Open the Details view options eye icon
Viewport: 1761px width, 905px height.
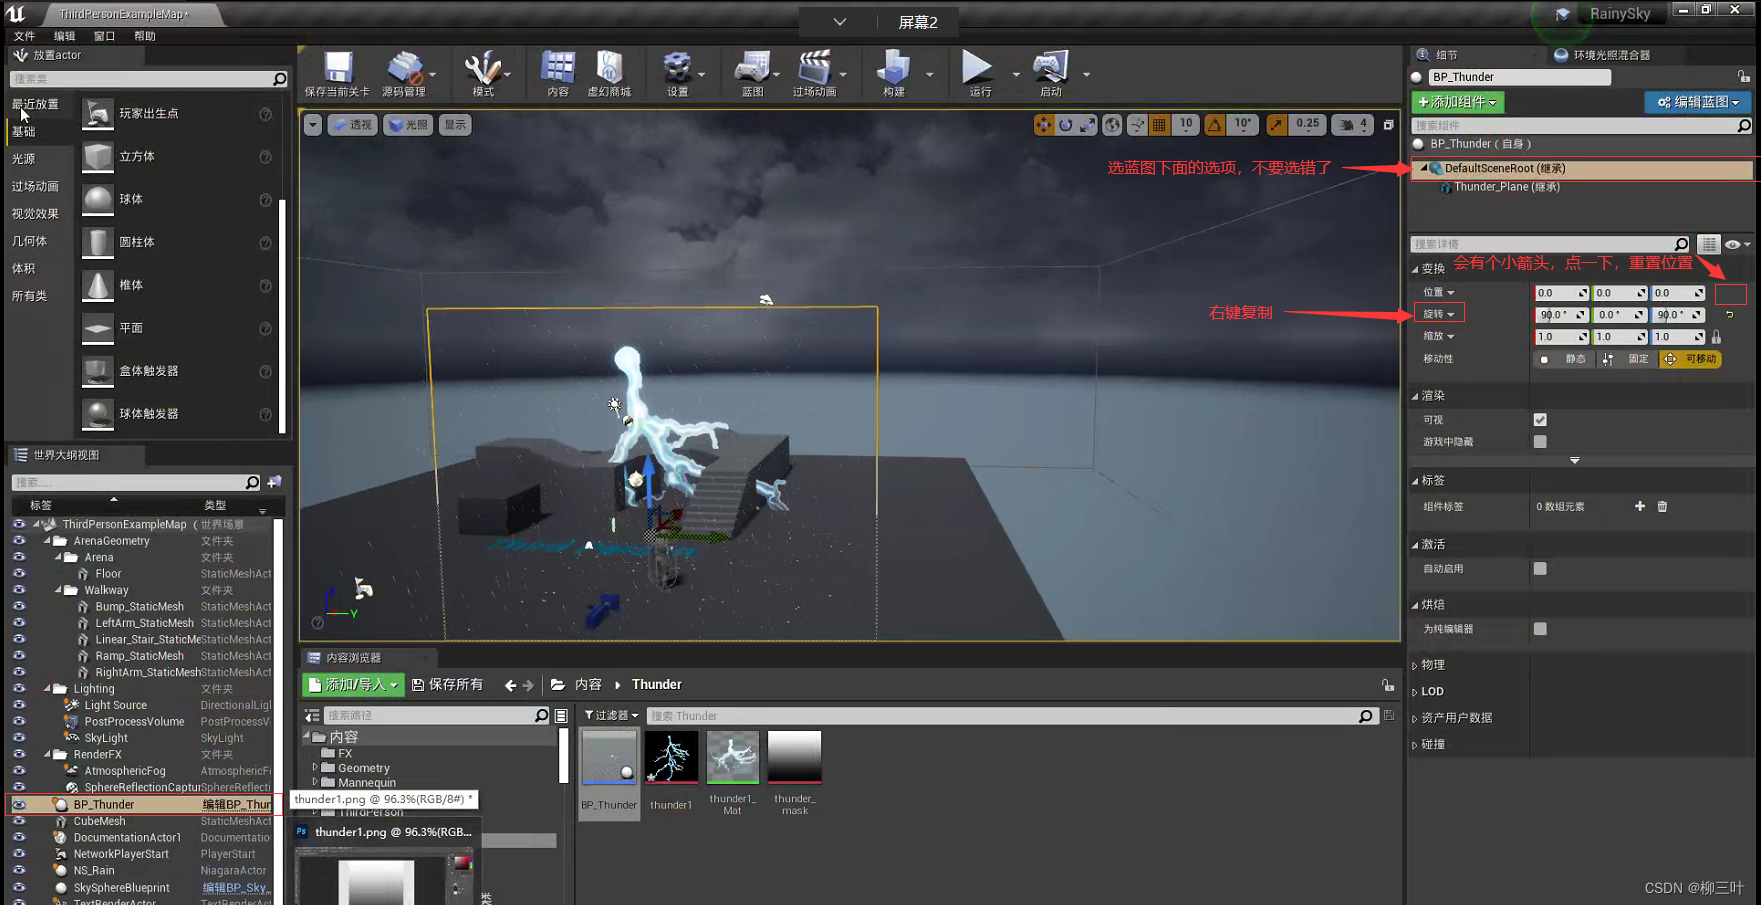[x=1737, y=244]
